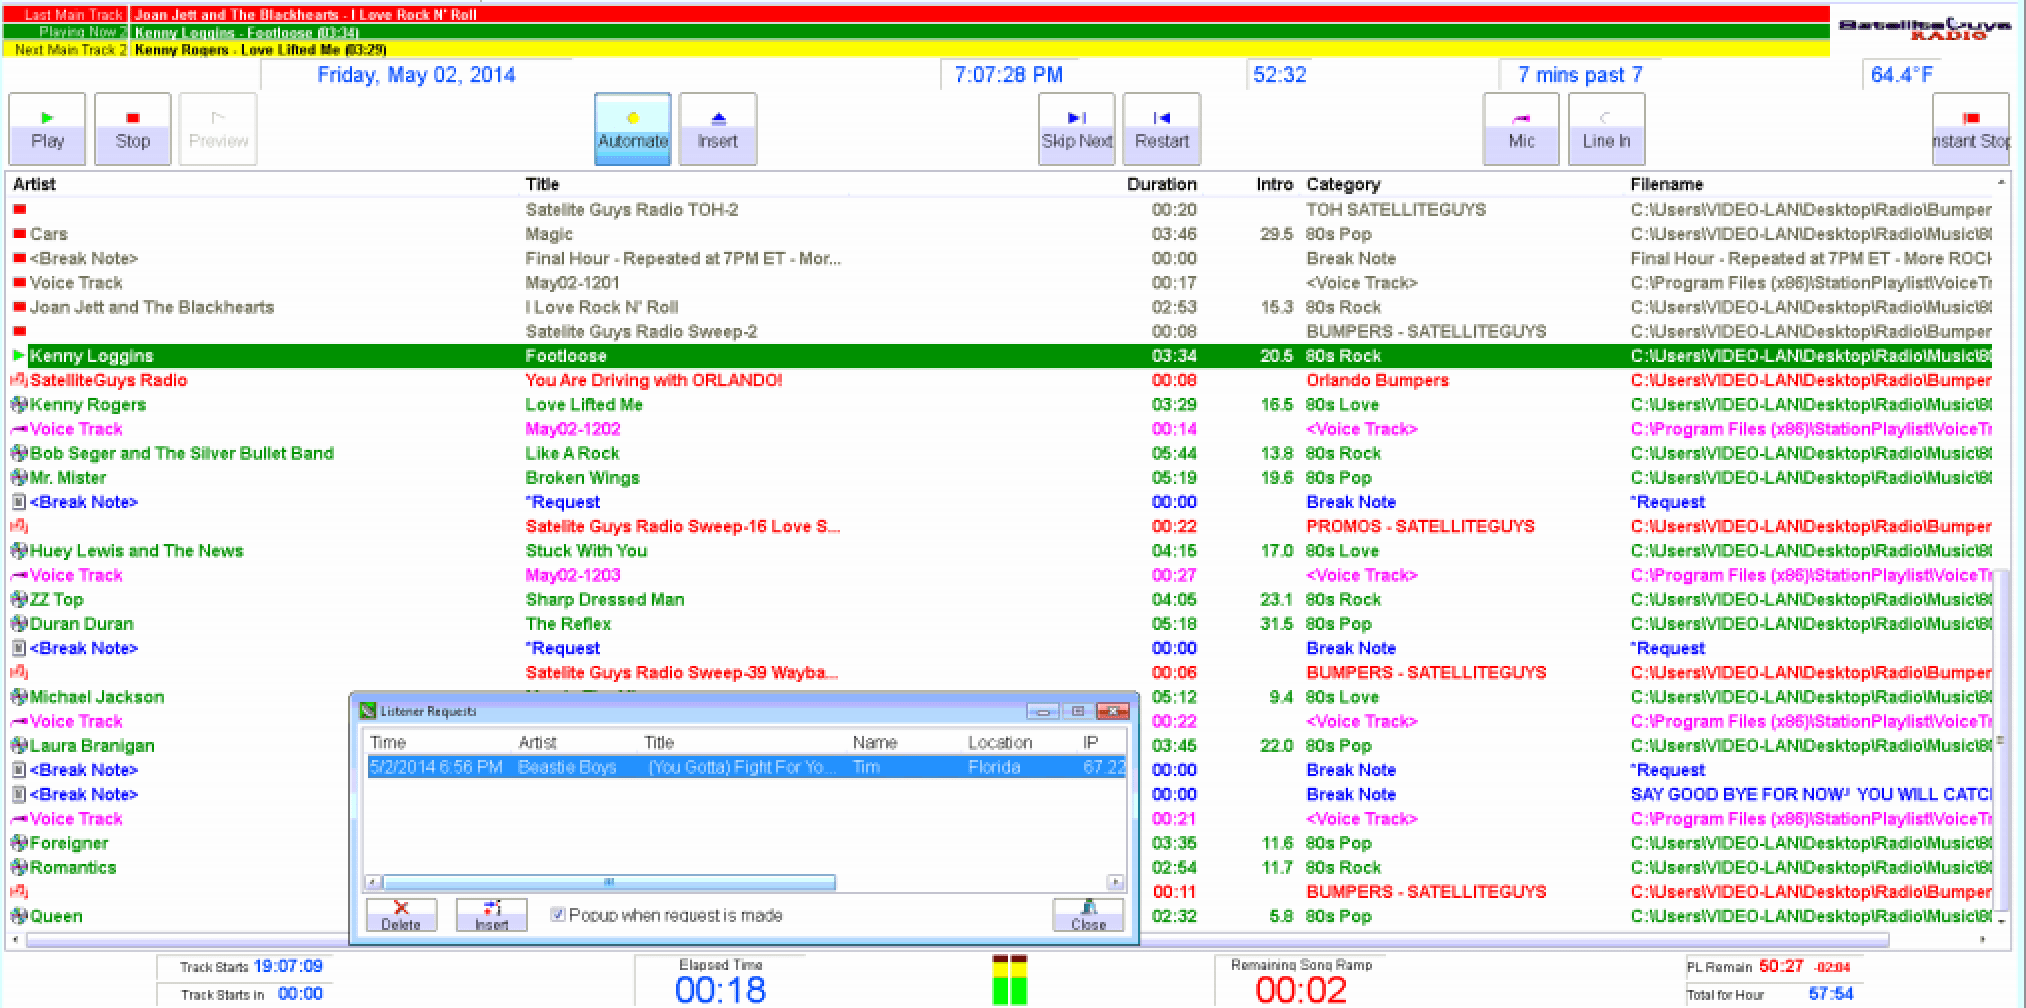Select the playing Kenny Loggins Footloose row

[x=1000, y=356]
